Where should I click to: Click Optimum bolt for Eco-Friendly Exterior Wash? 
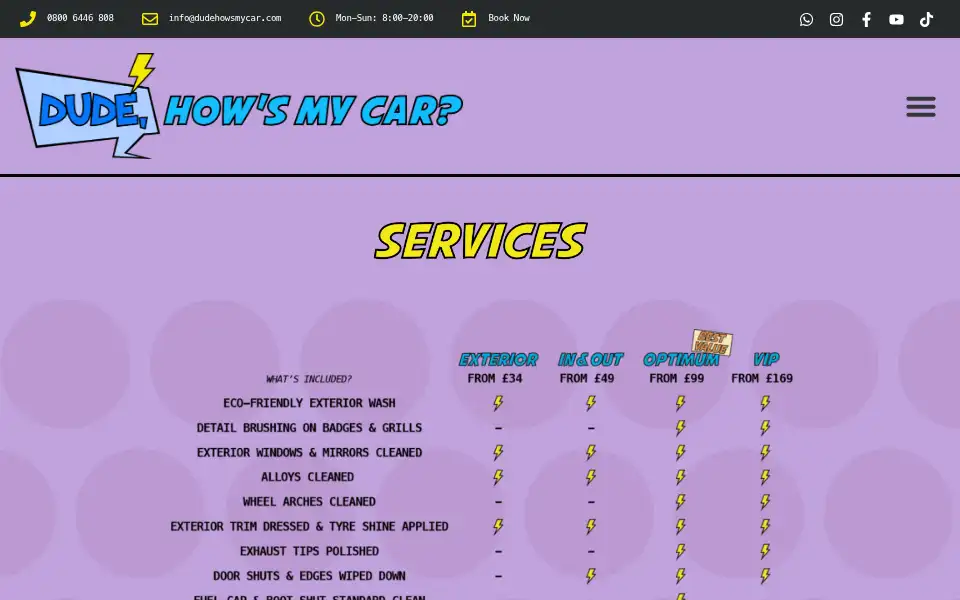(x=680, y=403)
